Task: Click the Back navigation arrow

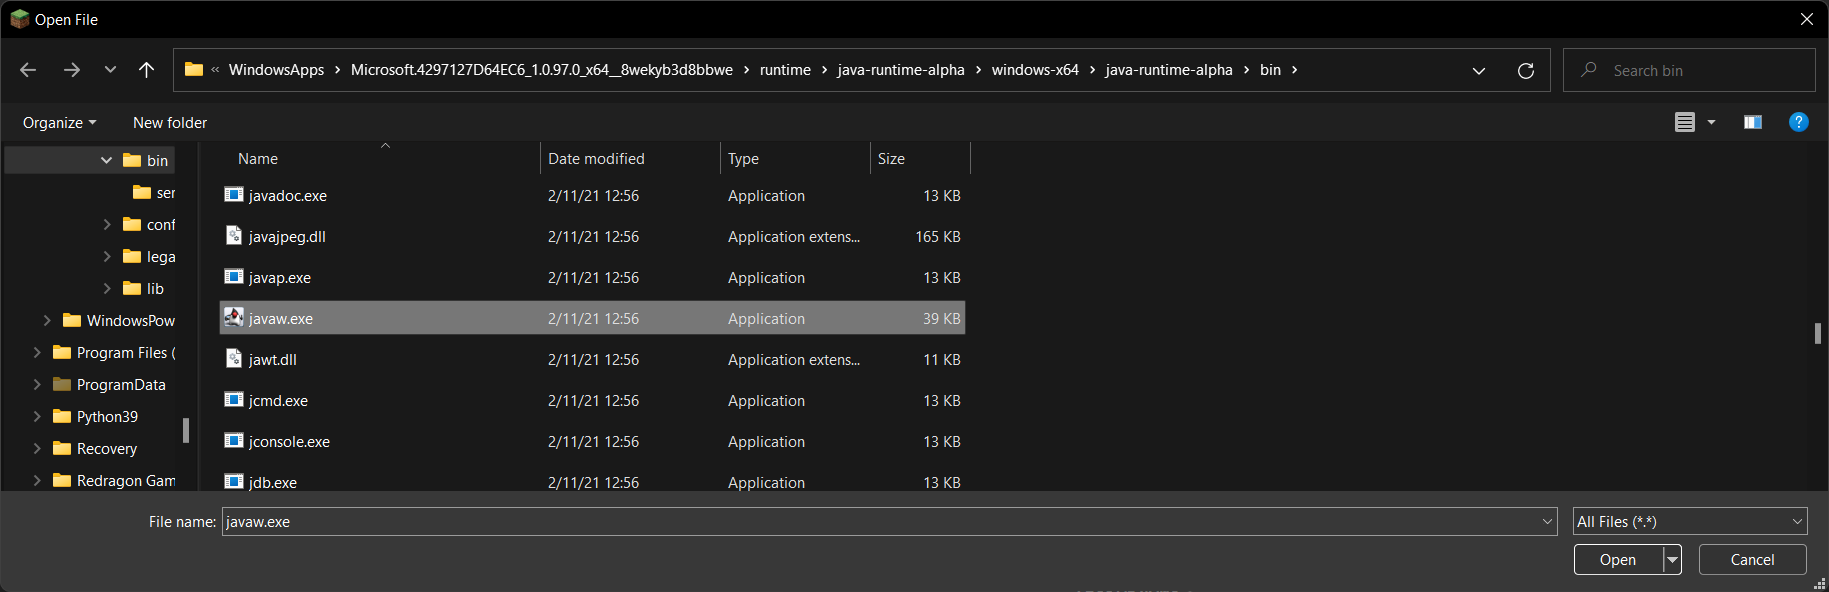Action: pos(28,70)
